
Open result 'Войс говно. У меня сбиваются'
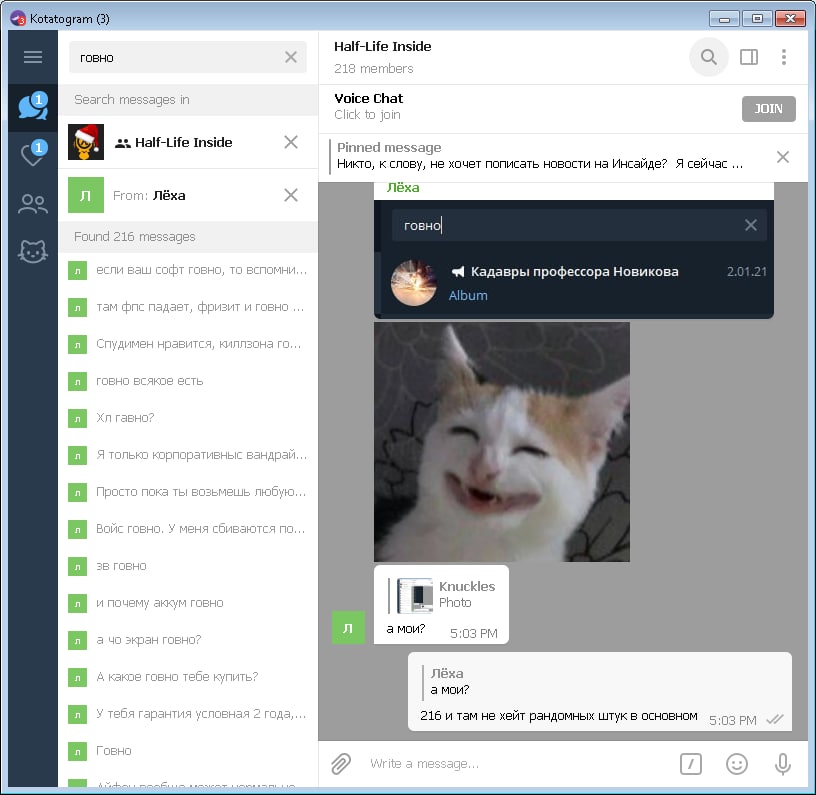tap(188, 529)
